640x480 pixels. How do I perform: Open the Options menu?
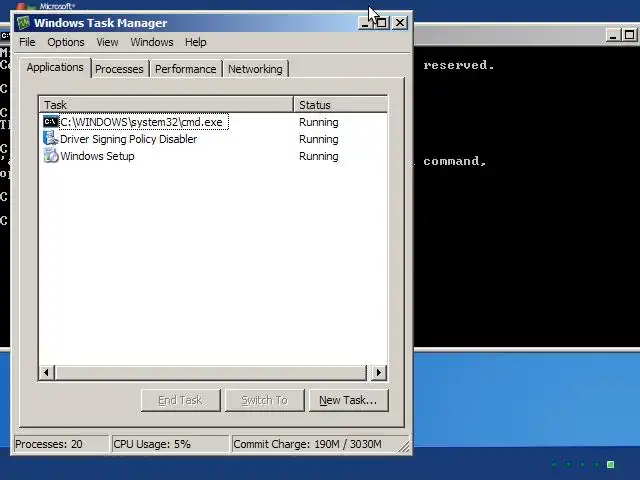[66, 42]
